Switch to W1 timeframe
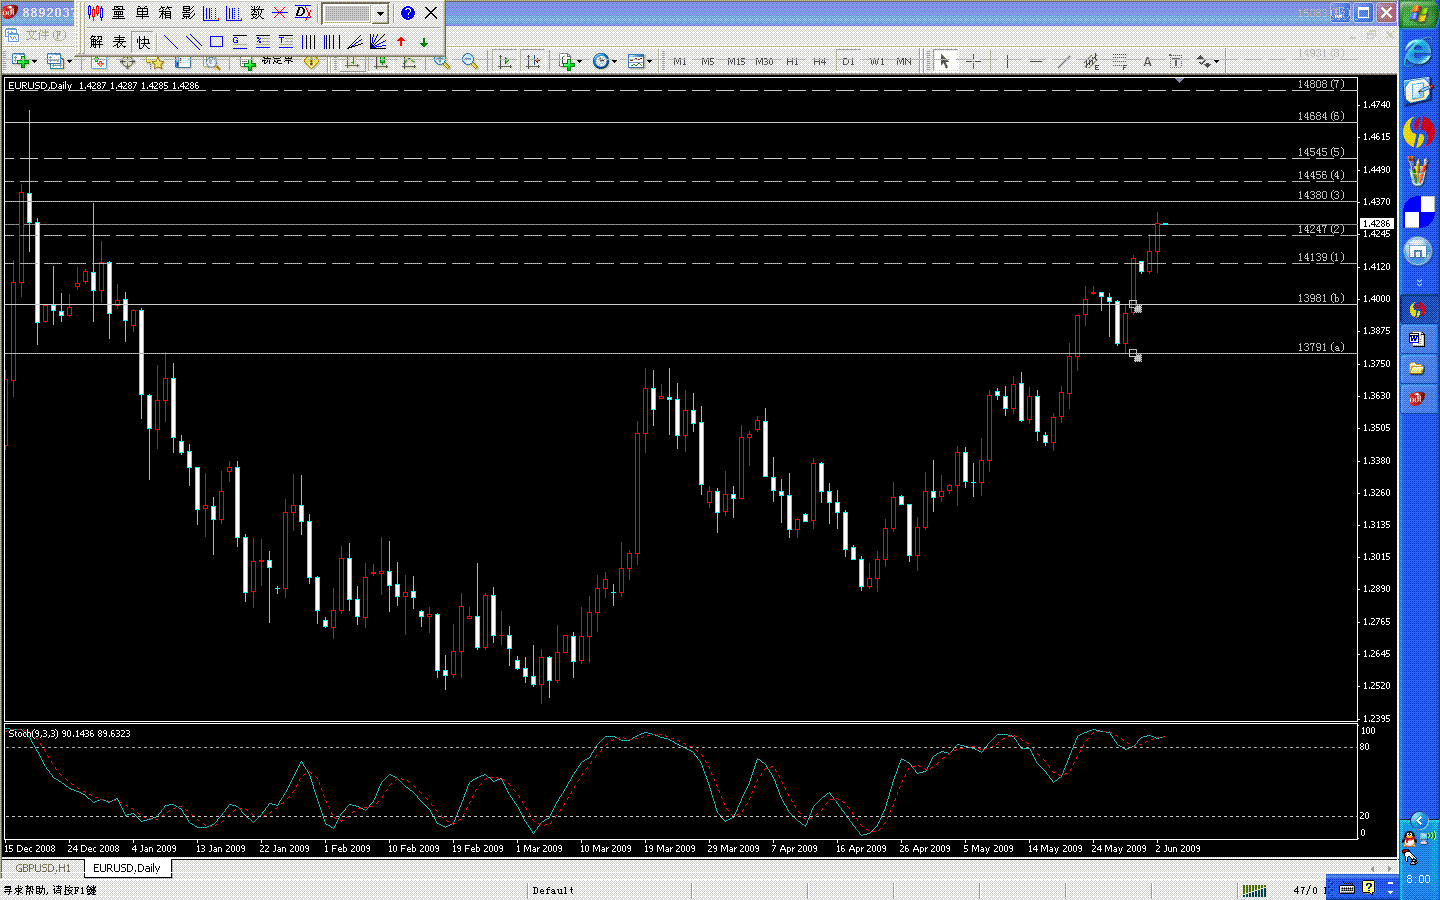This screenshot has height=900, width=1440. [877, 62]
